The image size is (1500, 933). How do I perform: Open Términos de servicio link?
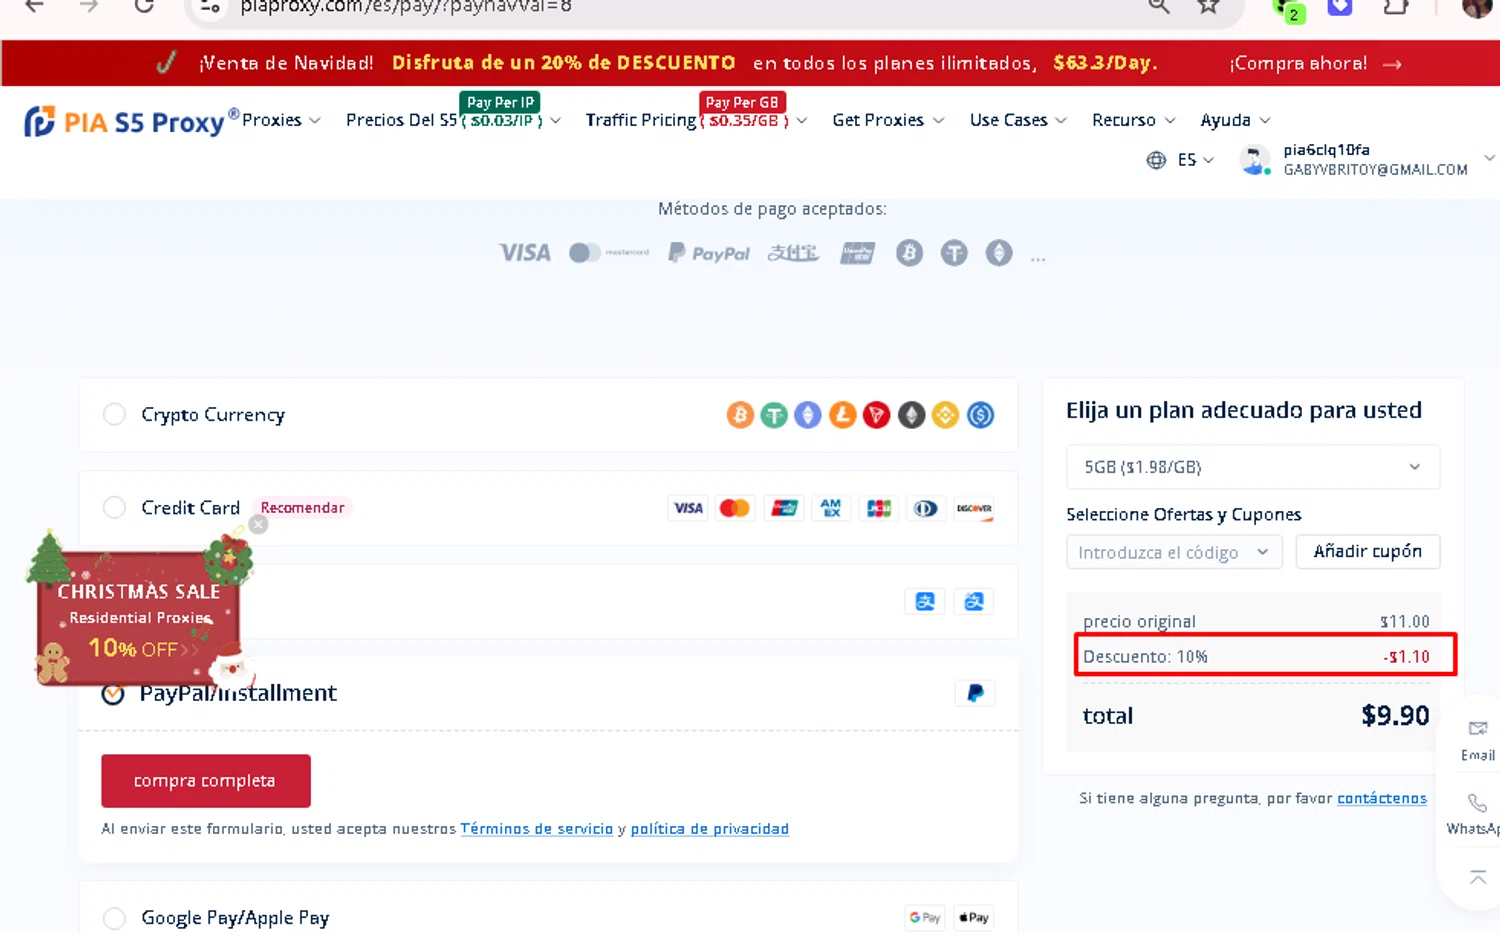[536, 829]
